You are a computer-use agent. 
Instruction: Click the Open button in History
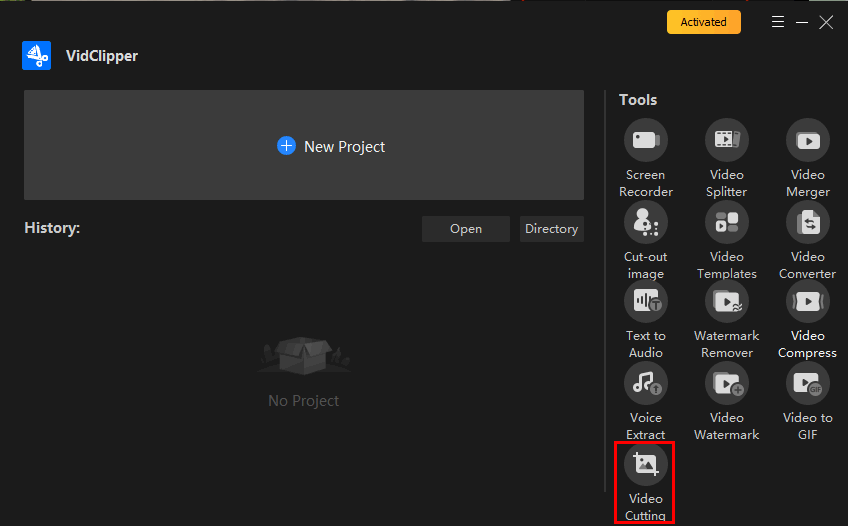tap(465, 229)
